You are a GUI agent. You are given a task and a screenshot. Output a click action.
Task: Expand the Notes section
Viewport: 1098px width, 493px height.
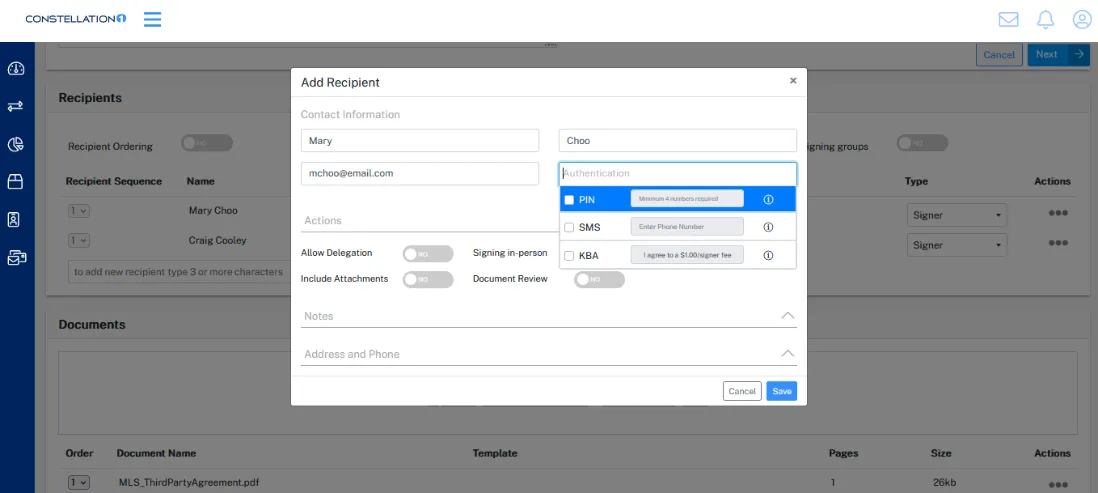pyautogui.click(x=549, y=316)
